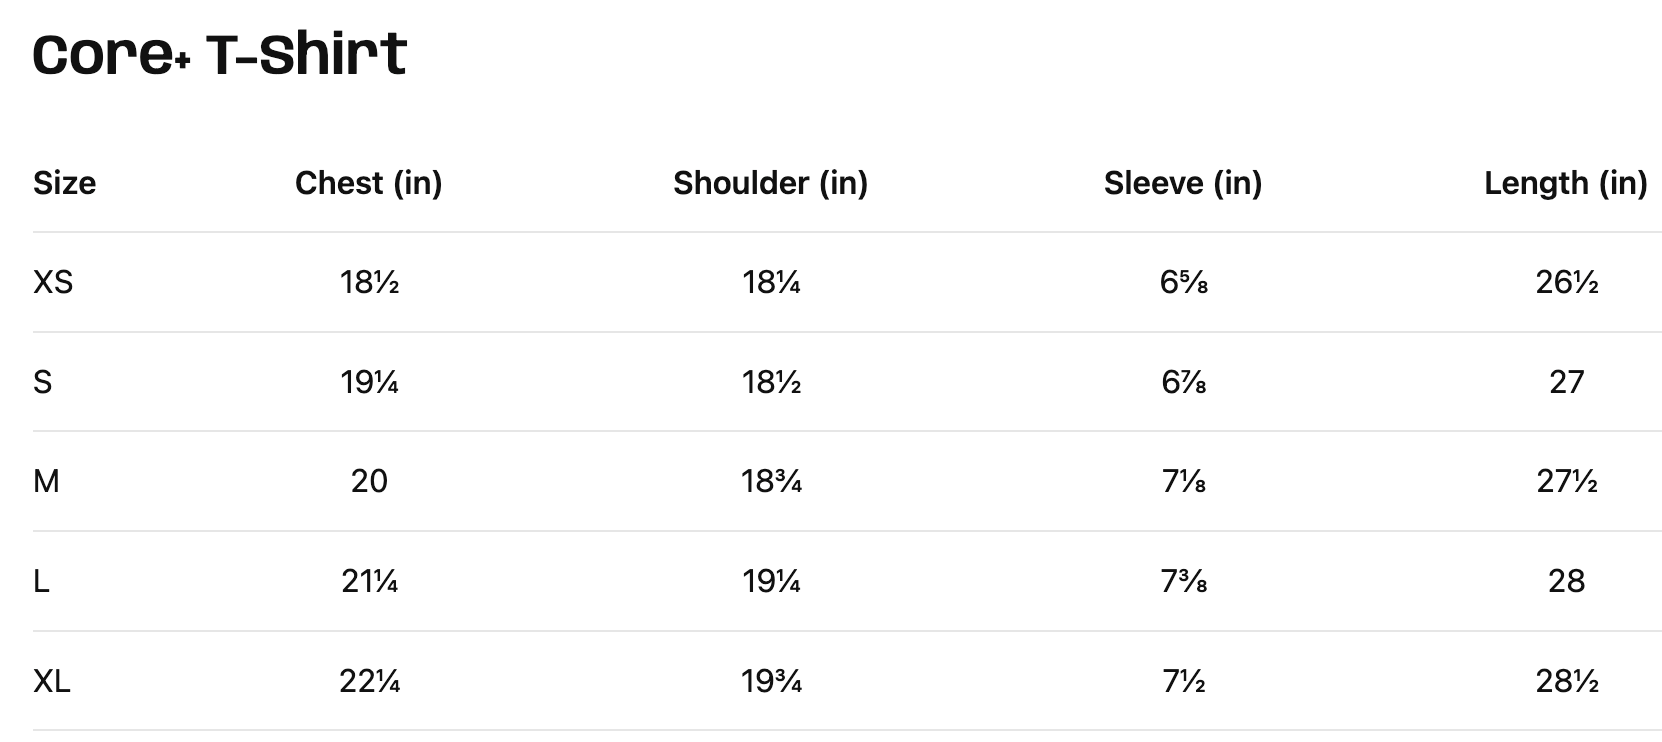Select the M size row label
Screen dimensions: 1662x742
coord(46,482)
